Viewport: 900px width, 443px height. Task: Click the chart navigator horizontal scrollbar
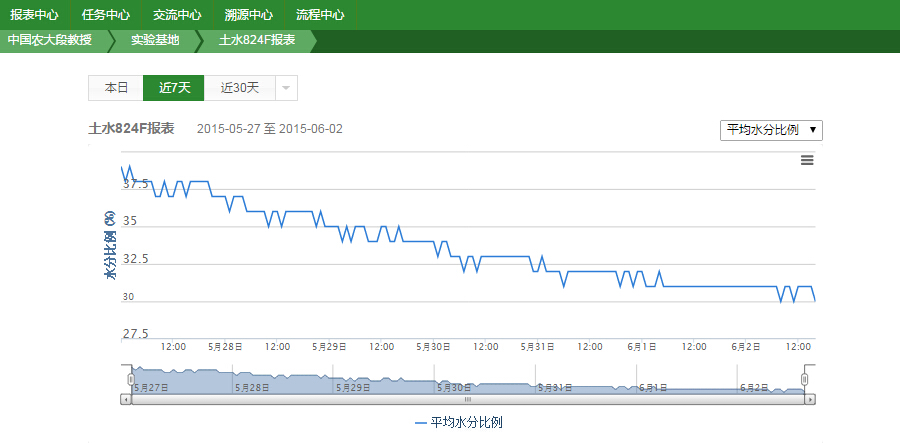point(468,399)
